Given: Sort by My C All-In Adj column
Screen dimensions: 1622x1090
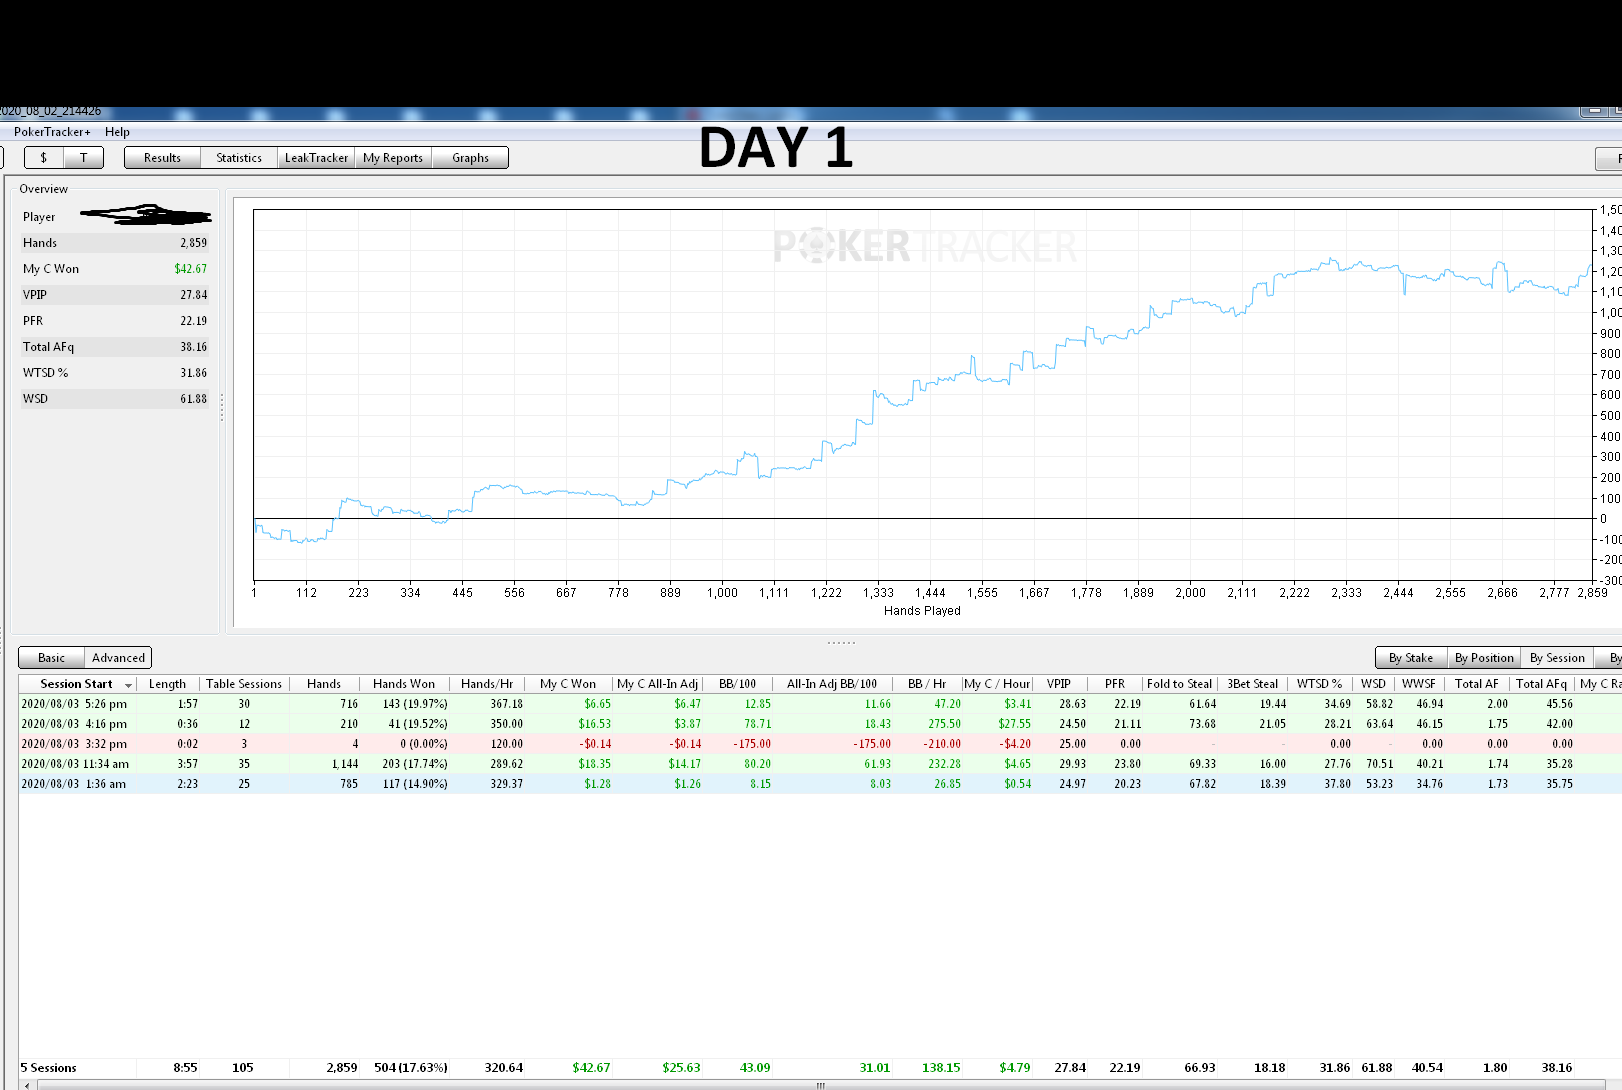Looking at the screenshot, I should (x=657, y=684).
